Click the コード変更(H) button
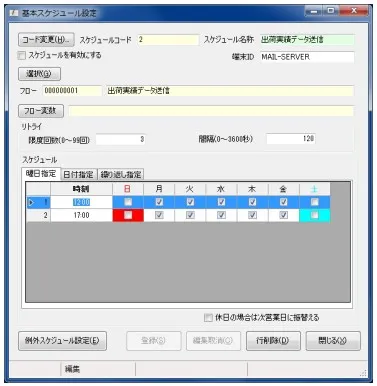This screenshot has width=377, height=386. click(x=46, y=40)
